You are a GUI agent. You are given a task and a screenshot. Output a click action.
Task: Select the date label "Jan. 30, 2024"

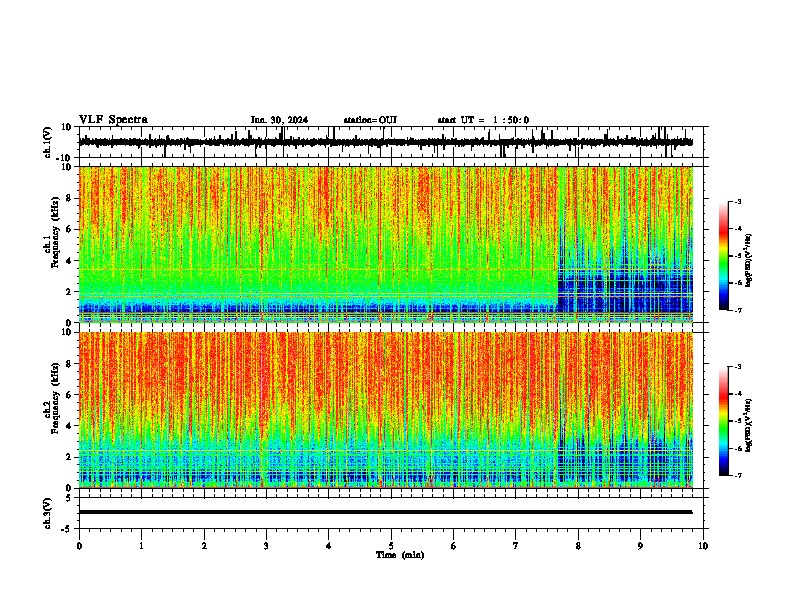[279, 120]
